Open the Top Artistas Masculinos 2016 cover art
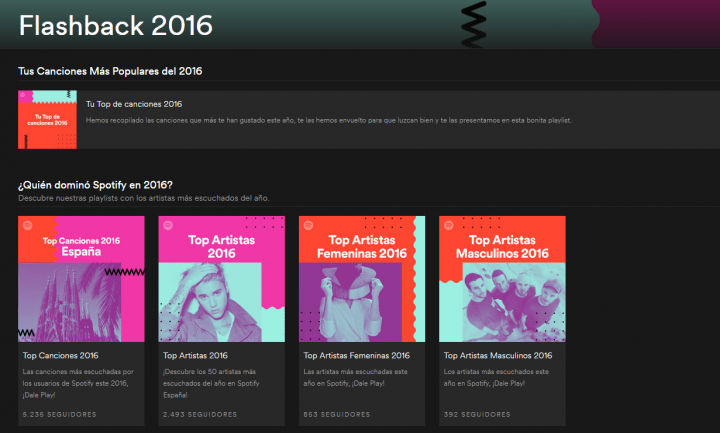The image size is (720, 433). (502, 279)
